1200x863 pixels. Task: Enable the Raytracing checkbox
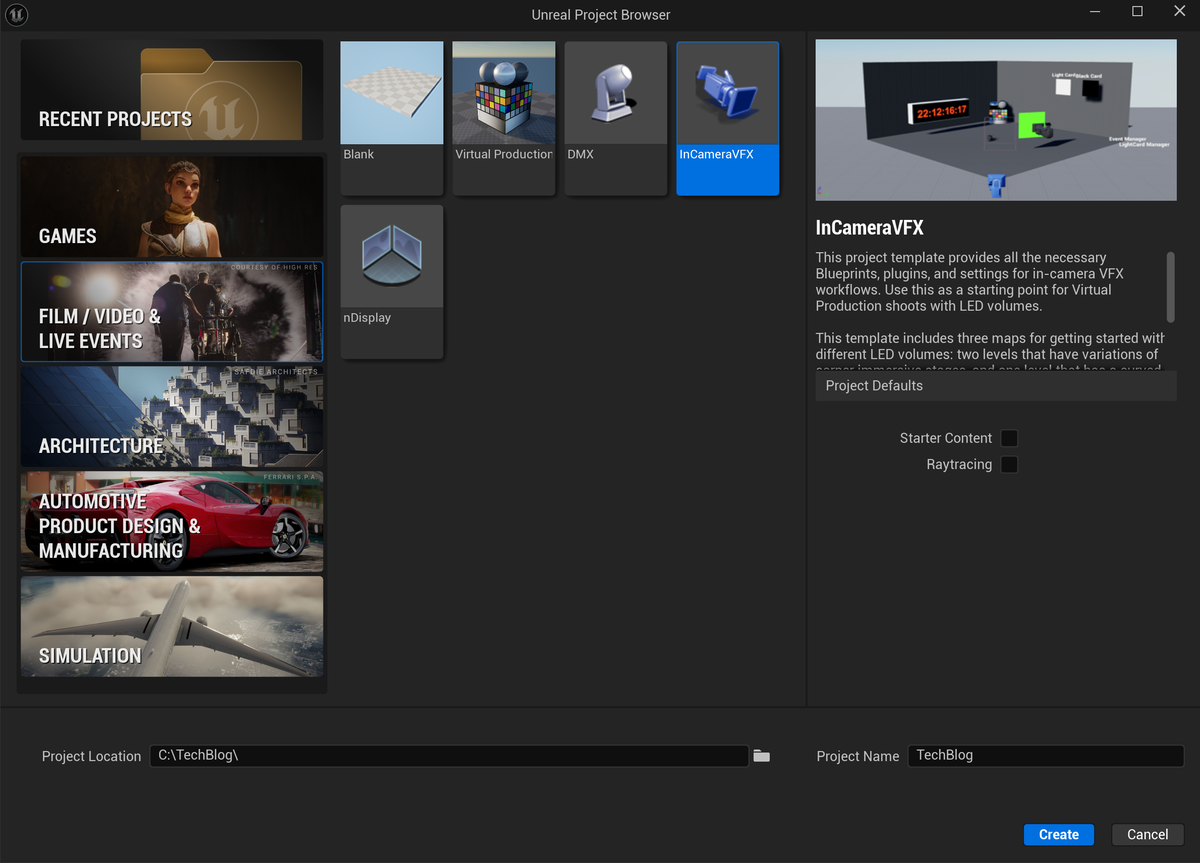[x=1010, y=464]
